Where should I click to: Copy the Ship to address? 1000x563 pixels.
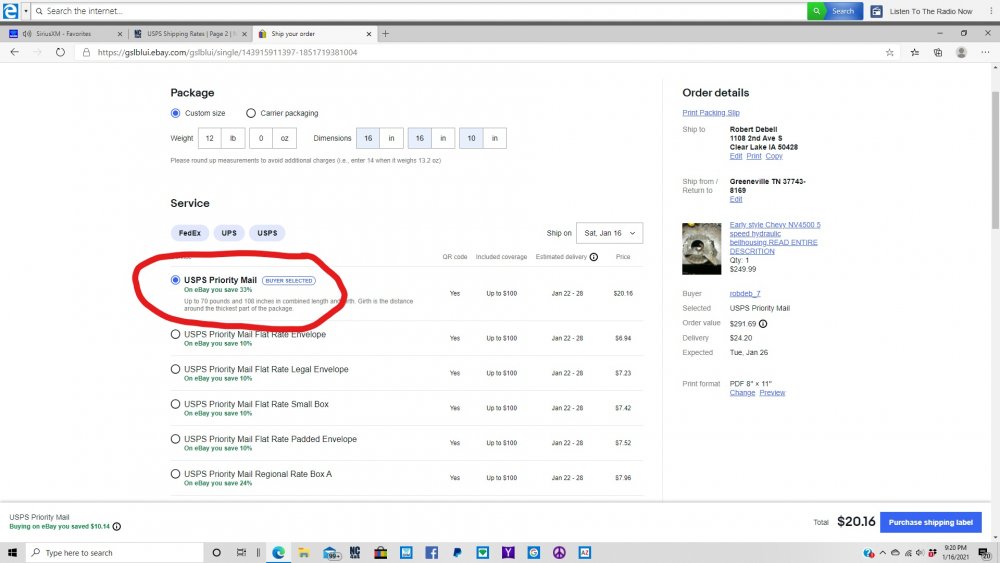(774, 156)
